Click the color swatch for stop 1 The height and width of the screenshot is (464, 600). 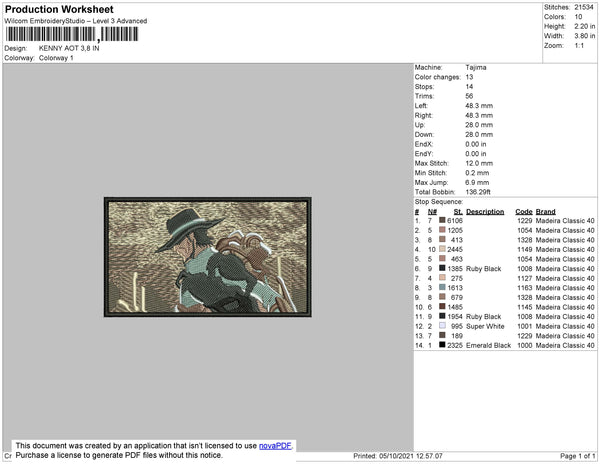[x=442, y=220]
